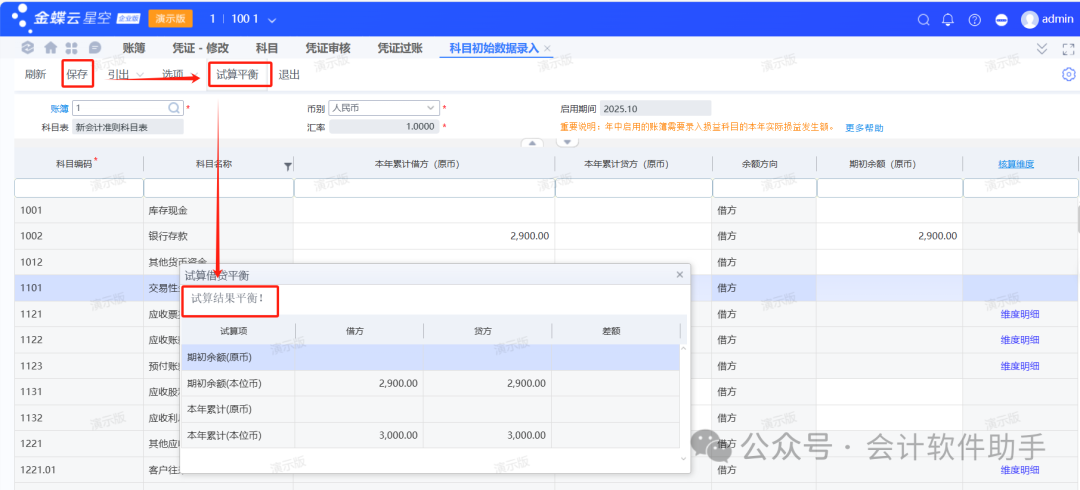Screen dimensions: 1080x490
Task: Click the search icon in 账簿 field
Action: (x=174, y=108)
